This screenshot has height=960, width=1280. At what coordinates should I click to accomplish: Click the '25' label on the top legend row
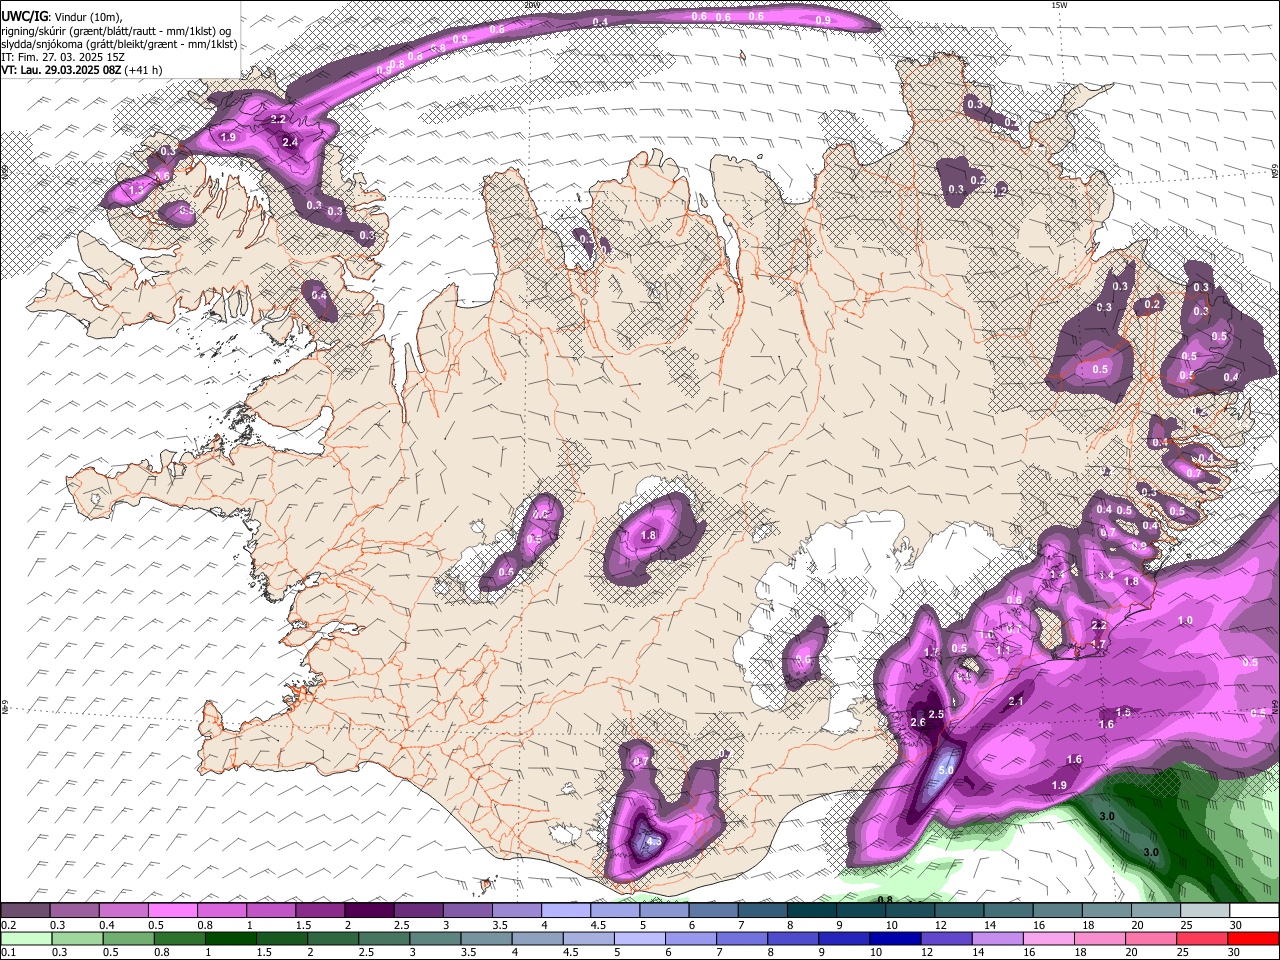(x=1186, y=925)
